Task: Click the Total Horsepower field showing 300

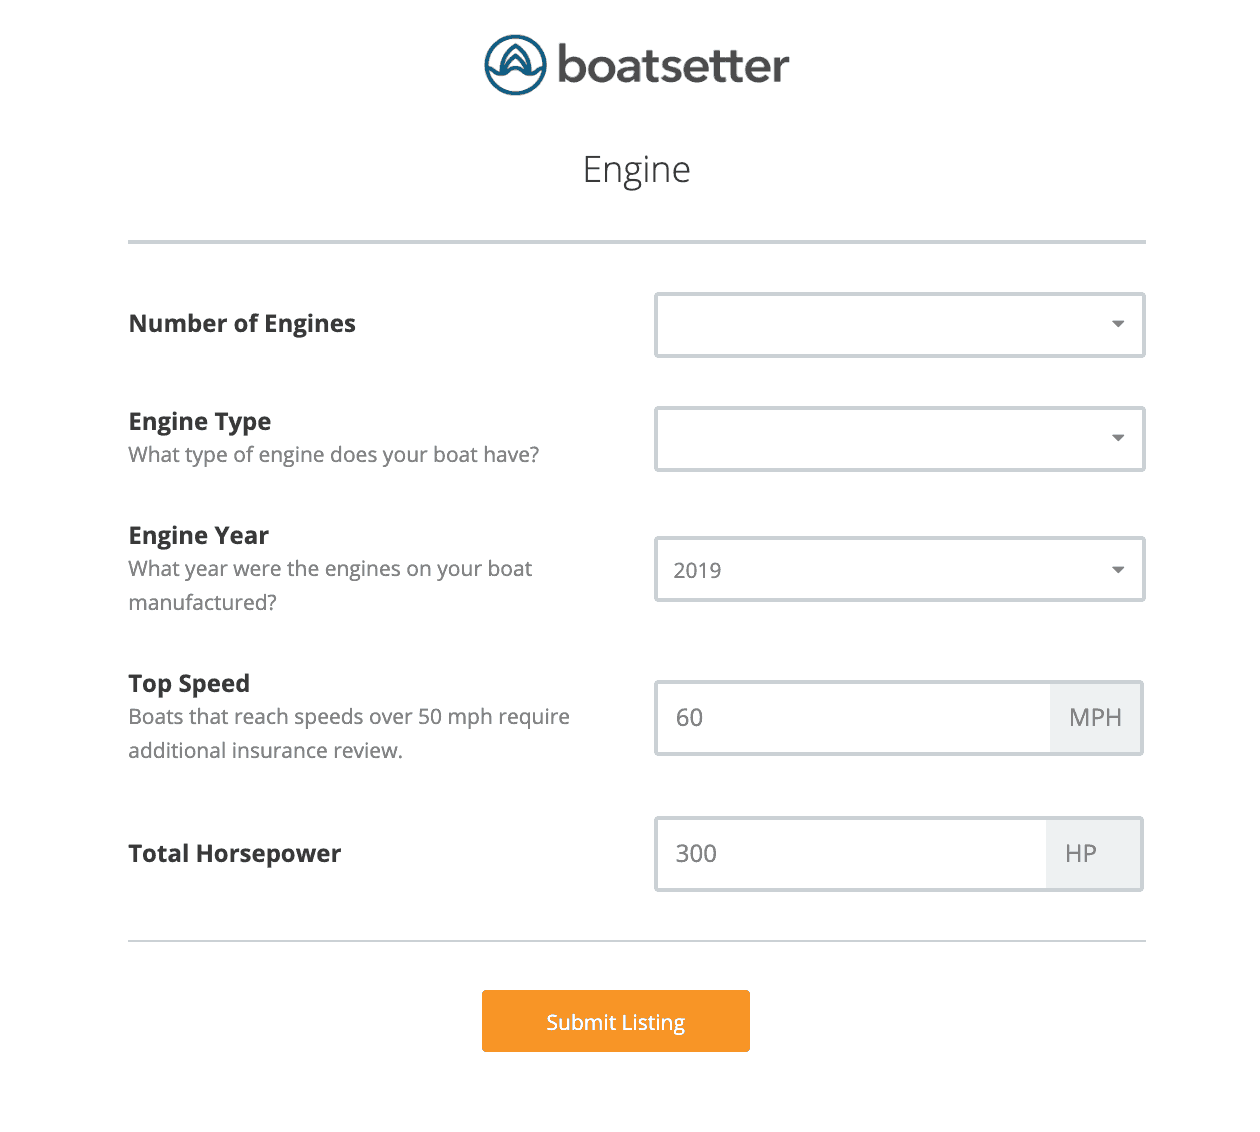Action: pyautogui.click(x=850, y=853)
